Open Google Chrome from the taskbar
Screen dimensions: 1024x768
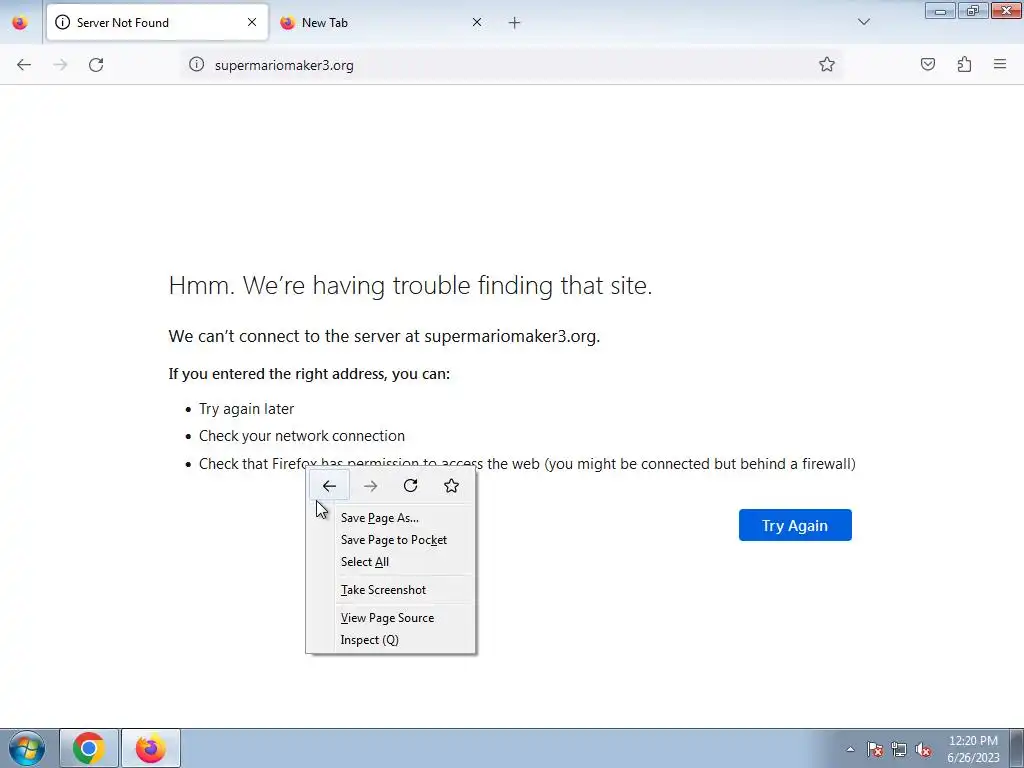89,748
